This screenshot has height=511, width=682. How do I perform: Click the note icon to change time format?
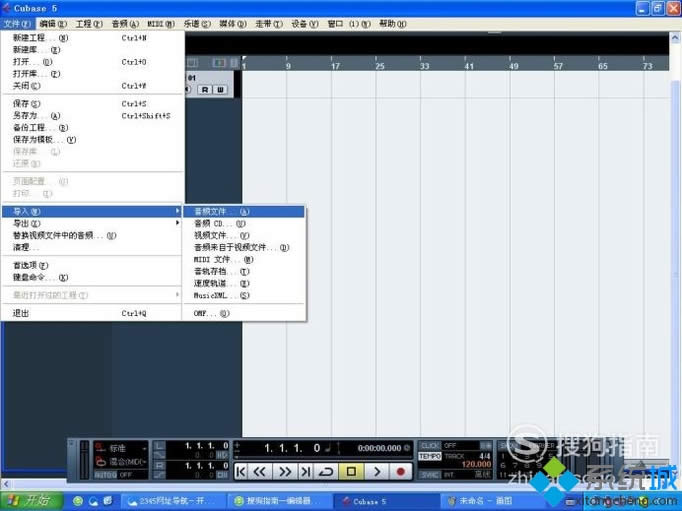pyautogui.click(x=328, y=447)
